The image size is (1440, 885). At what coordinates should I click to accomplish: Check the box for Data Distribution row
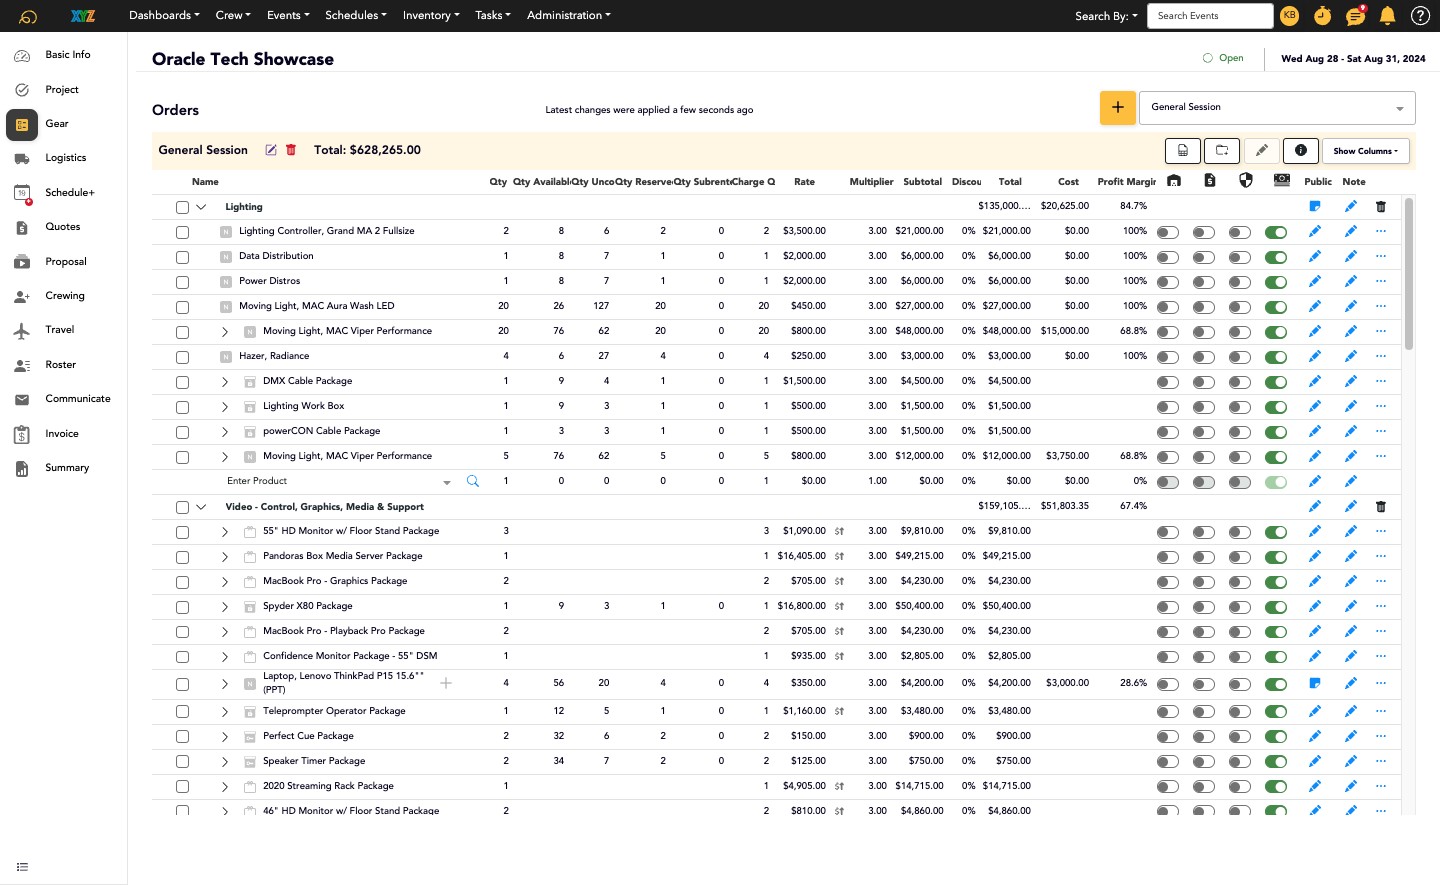182,257
